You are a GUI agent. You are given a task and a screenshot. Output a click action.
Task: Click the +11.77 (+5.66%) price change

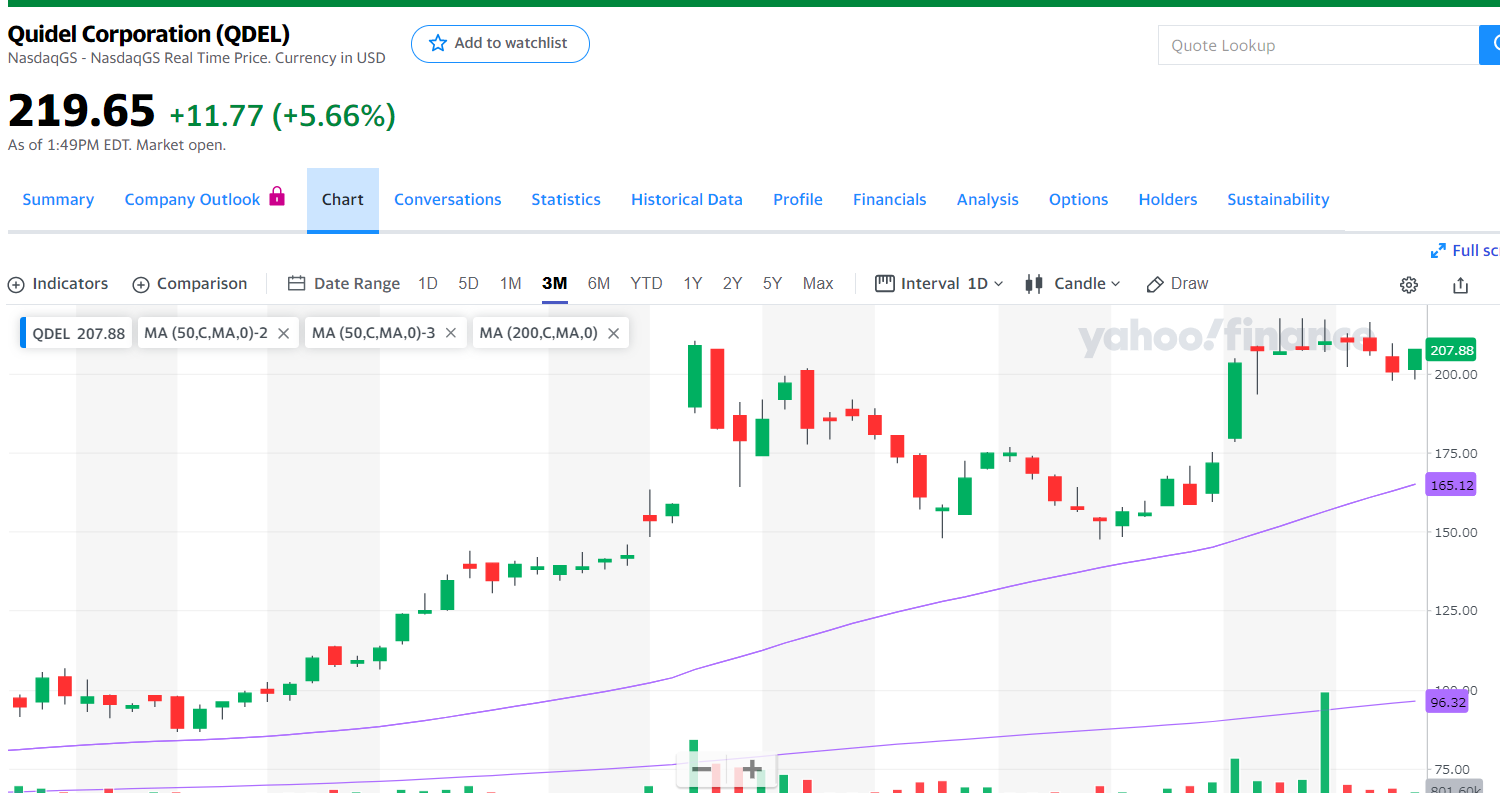(x=282, y=116)
